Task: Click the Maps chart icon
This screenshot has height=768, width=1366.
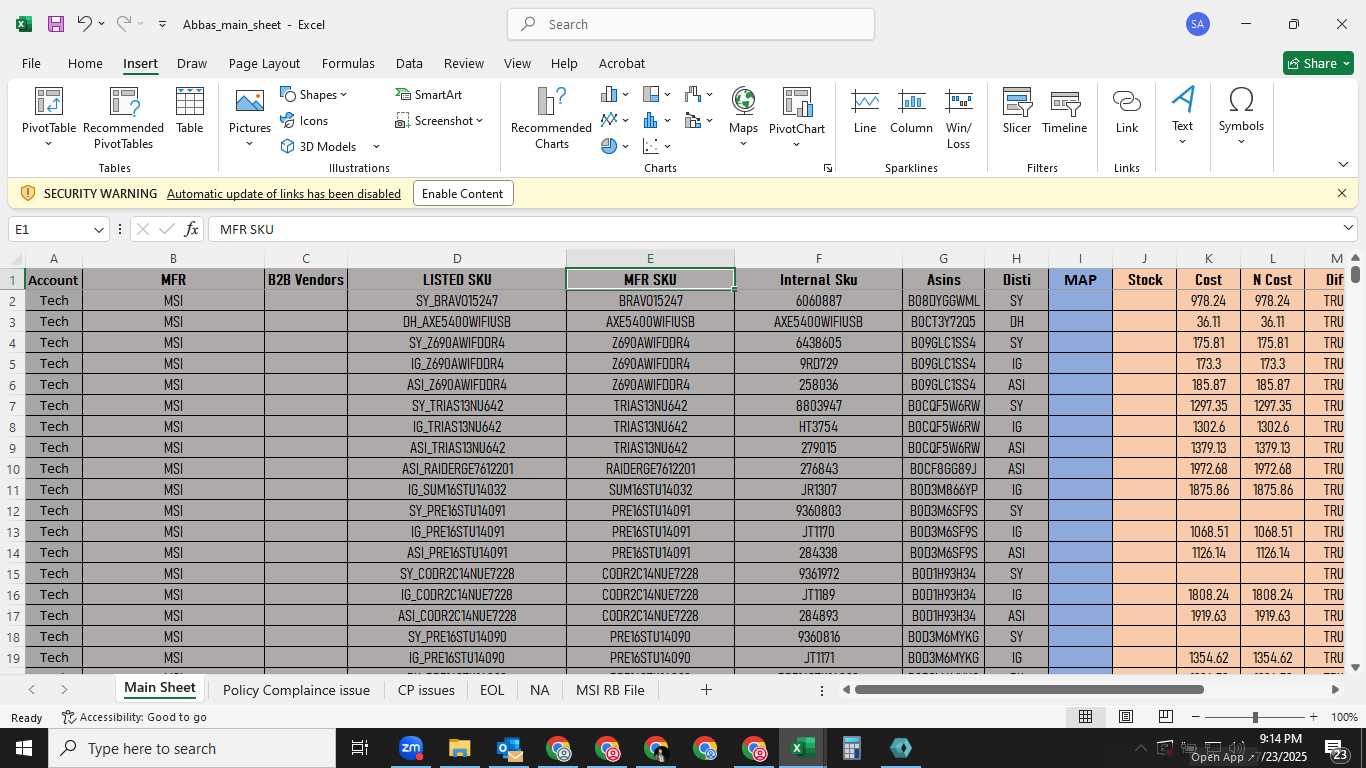Action: coord(743,118)
